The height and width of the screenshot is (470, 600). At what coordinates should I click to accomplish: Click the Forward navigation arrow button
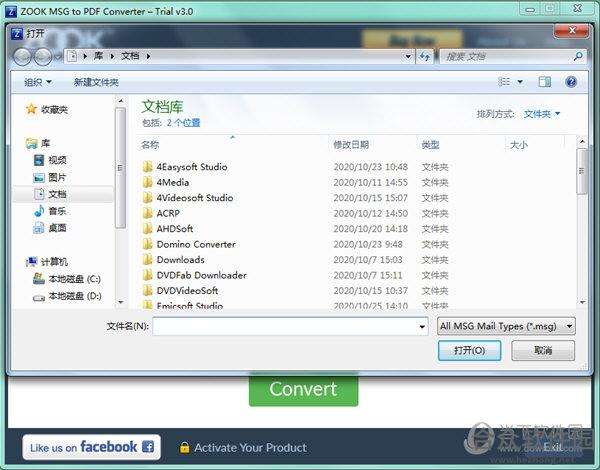[43, 57]
